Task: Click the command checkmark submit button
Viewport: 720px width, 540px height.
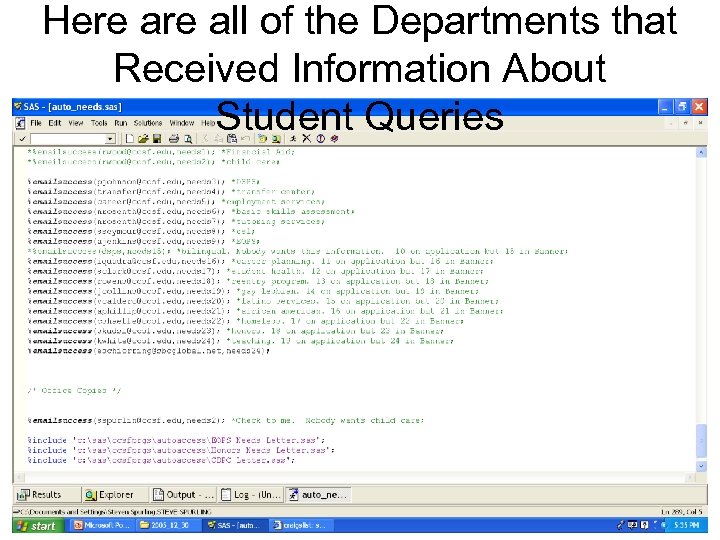Action: coord(22,139)
